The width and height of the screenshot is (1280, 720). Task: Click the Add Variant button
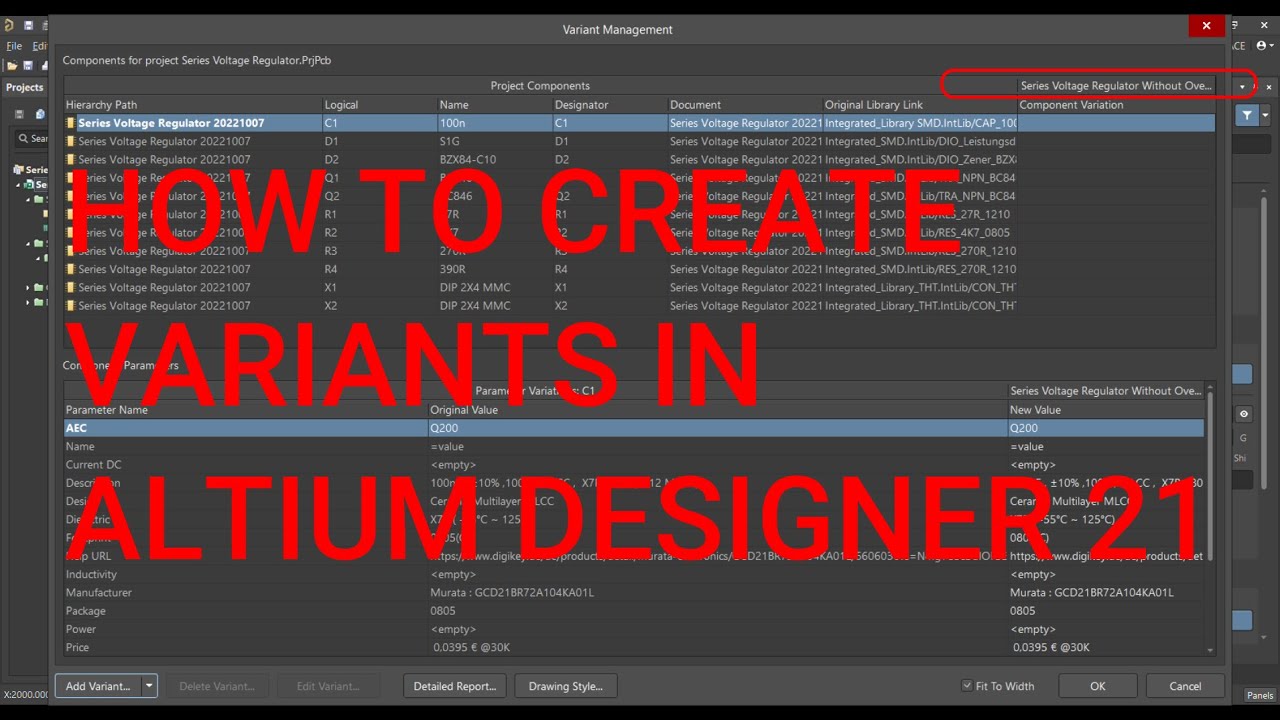(x=98, y=686)
